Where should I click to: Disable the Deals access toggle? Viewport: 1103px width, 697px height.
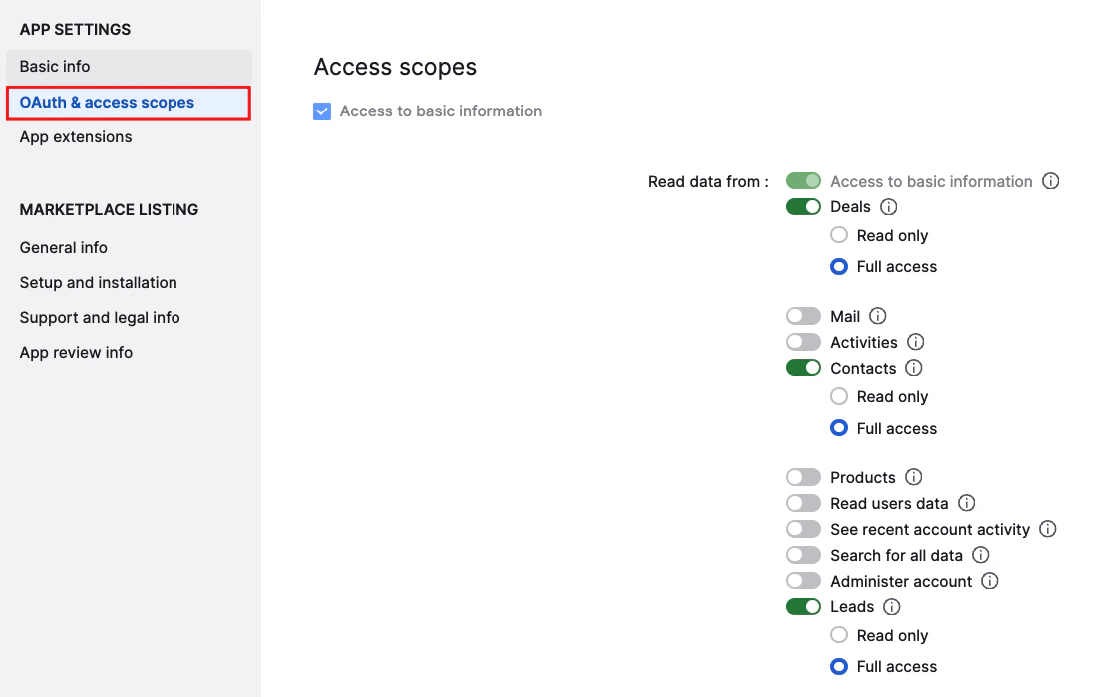(803, 206)
